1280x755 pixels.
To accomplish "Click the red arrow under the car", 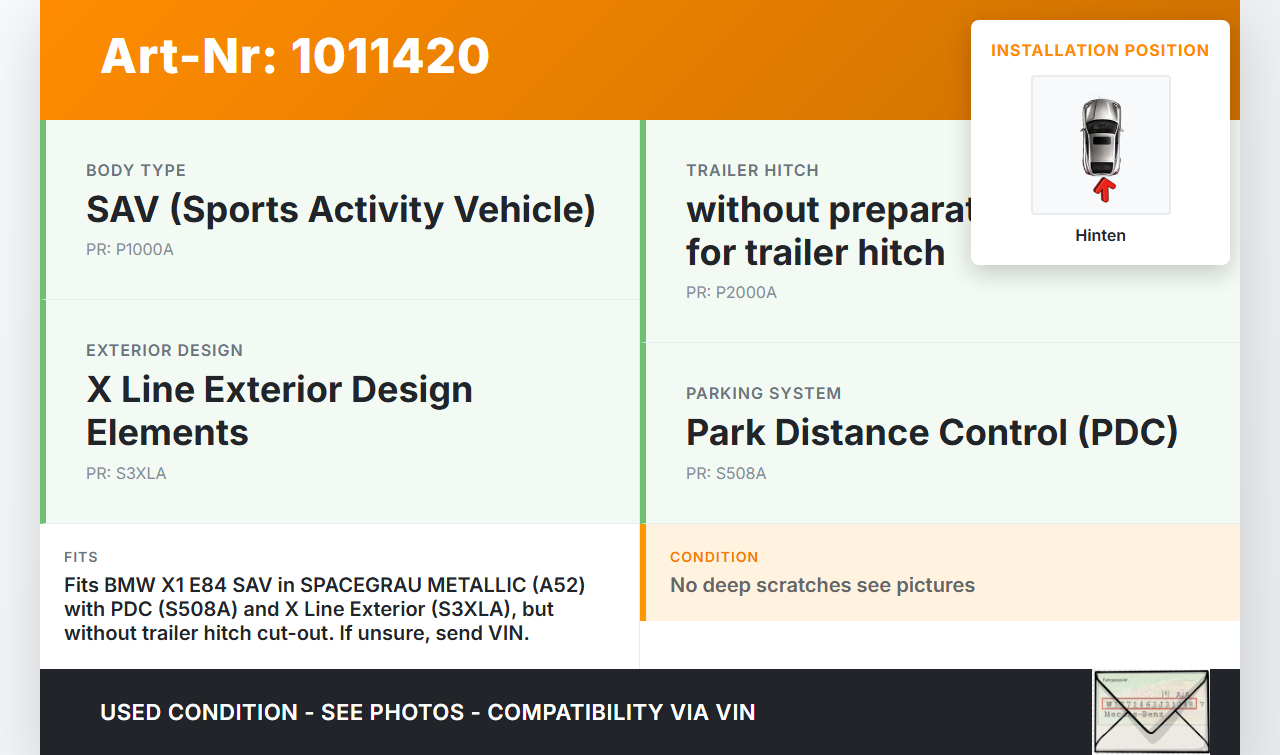I will click(1103, 189).
